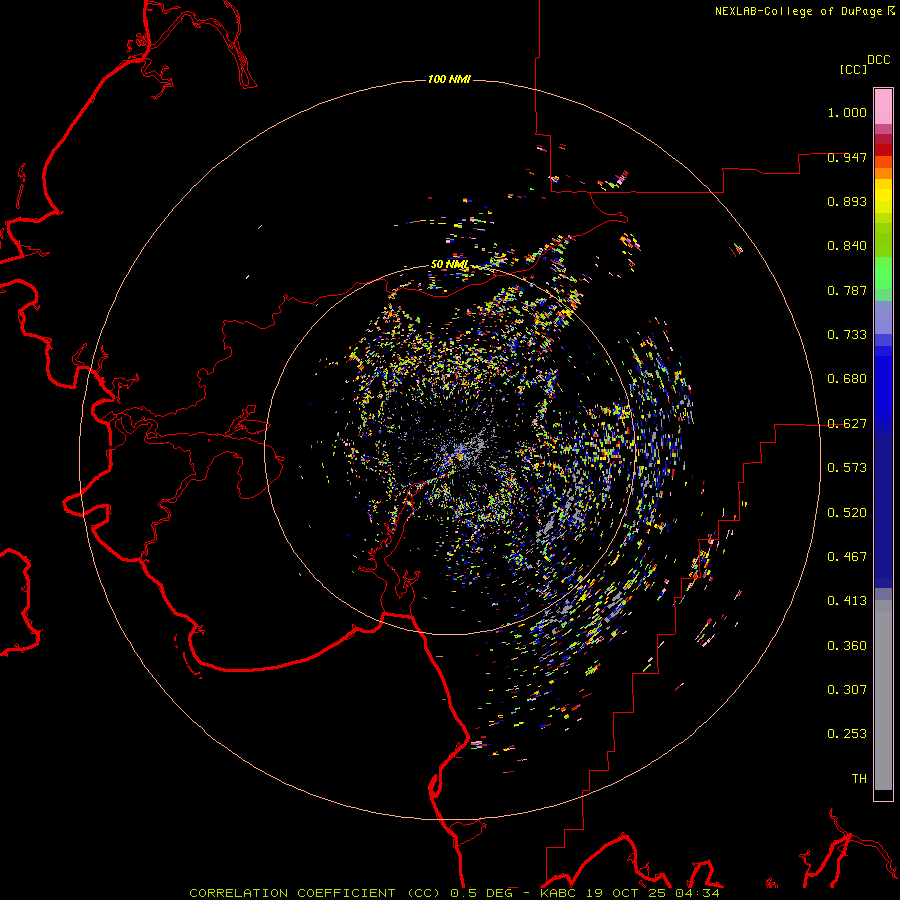Click the NEXLAB-College of DuPage watermark
Image resolution: width=900 pixels, height=900 pixels.
(804, 11)
